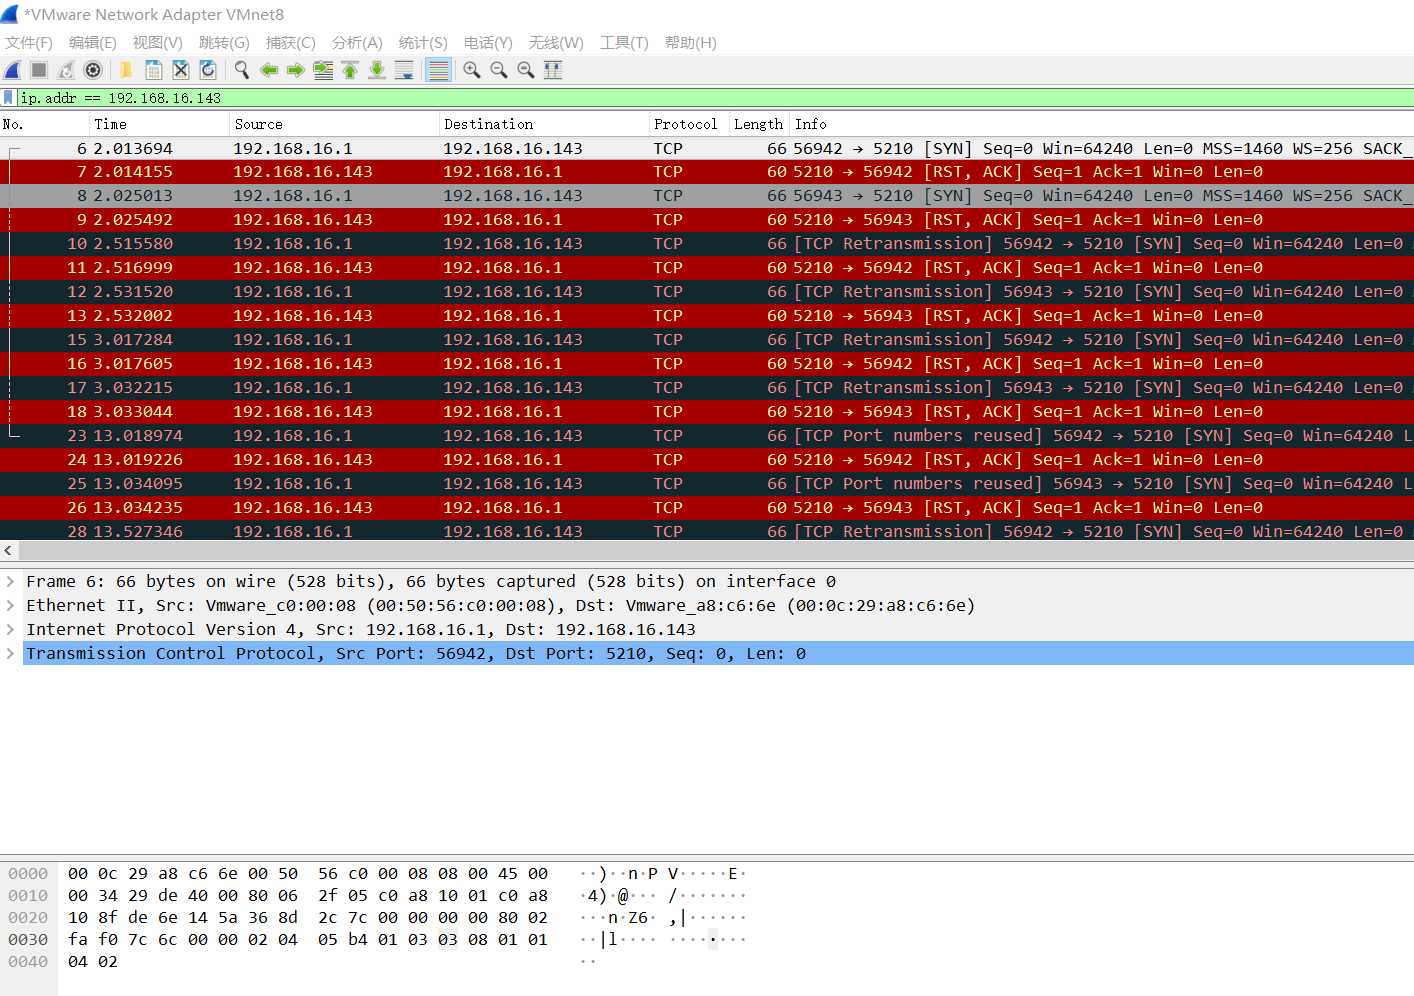Screen dimensions: 1414x996
Task: Open the 文件(F) menu
Action: (x=29, y=43)
